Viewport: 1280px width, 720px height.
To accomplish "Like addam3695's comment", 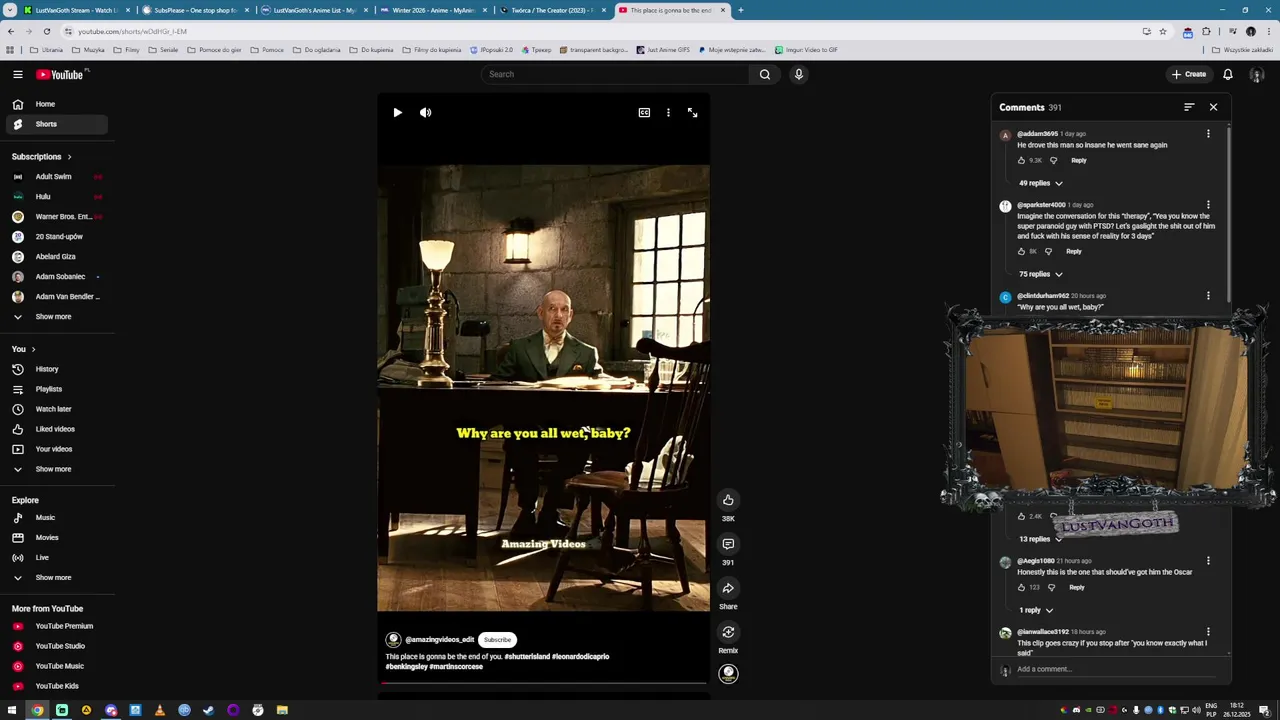I will pyautogui.click(x=1021, y=160).
